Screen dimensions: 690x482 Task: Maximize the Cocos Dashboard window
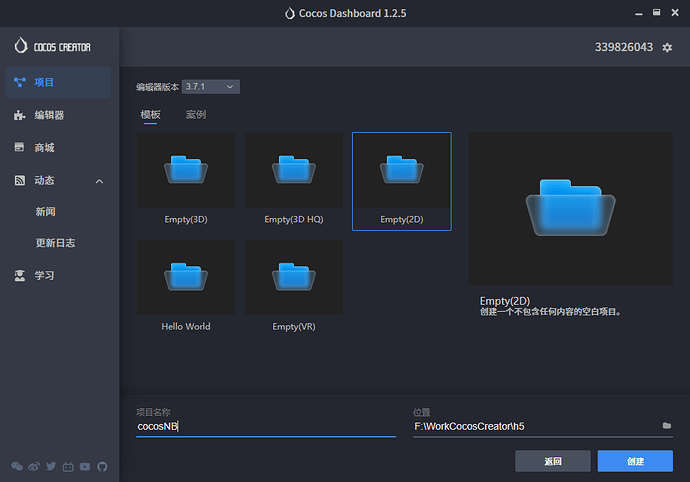(x=656, y=12)
